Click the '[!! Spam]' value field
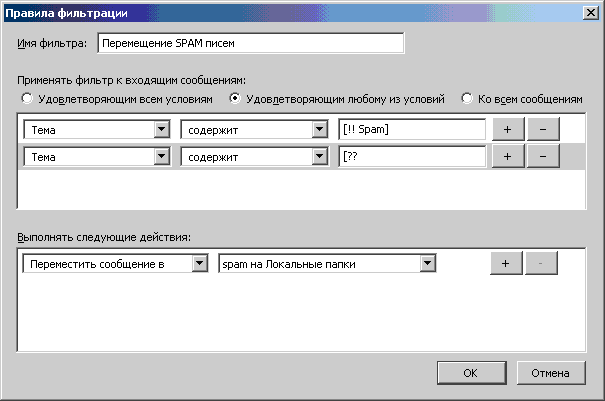The image size is (605, 401). 411,129
